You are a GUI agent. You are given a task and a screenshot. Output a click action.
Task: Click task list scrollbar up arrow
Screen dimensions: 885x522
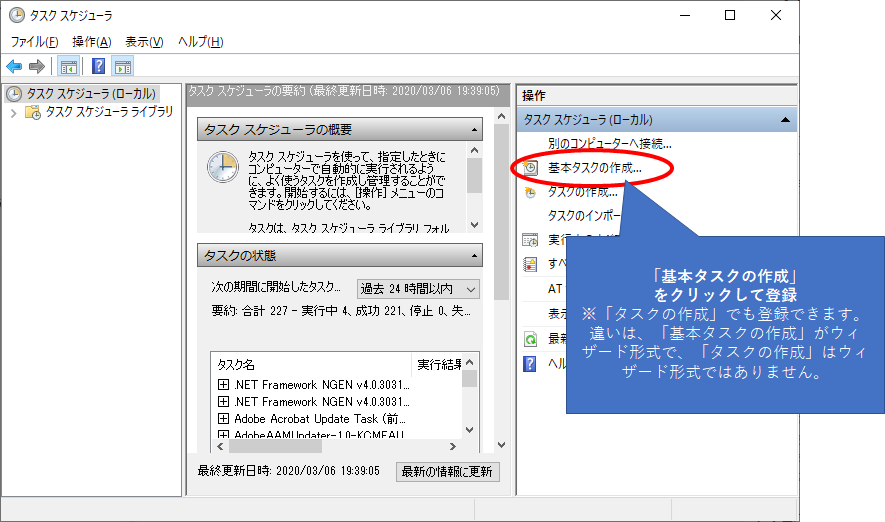470,362
